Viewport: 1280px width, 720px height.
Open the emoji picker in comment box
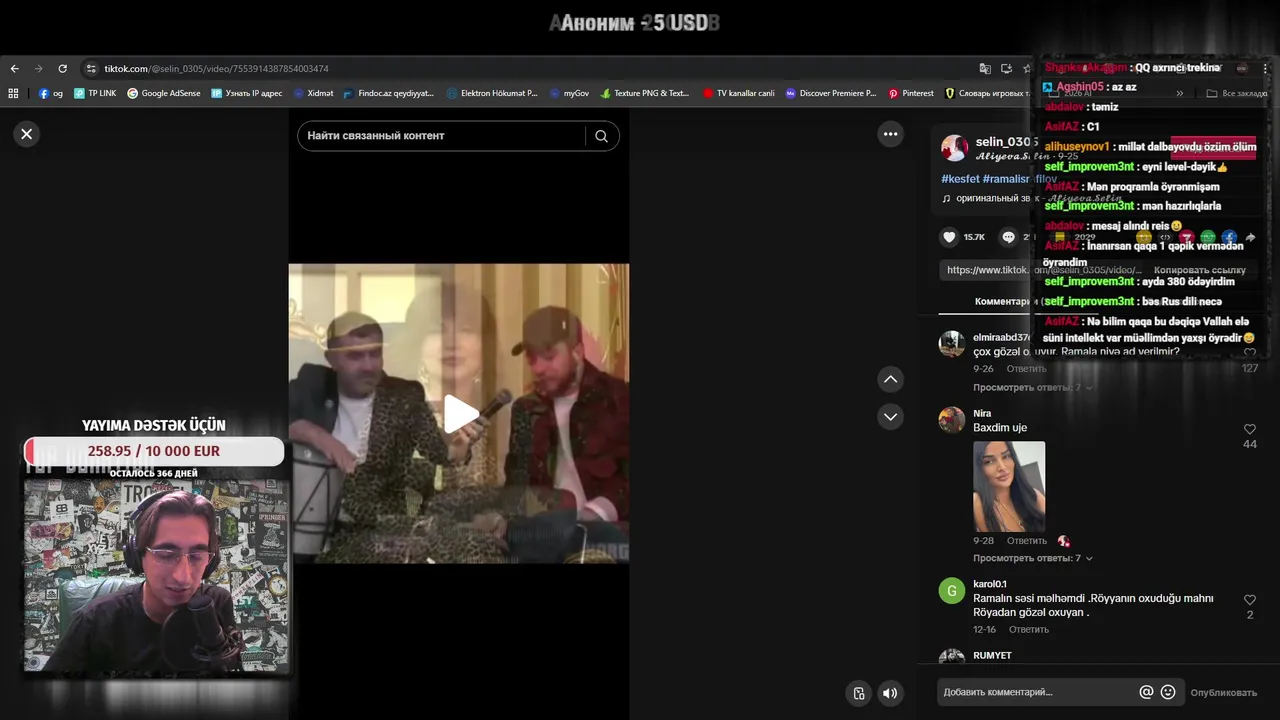coord(1168,692)
